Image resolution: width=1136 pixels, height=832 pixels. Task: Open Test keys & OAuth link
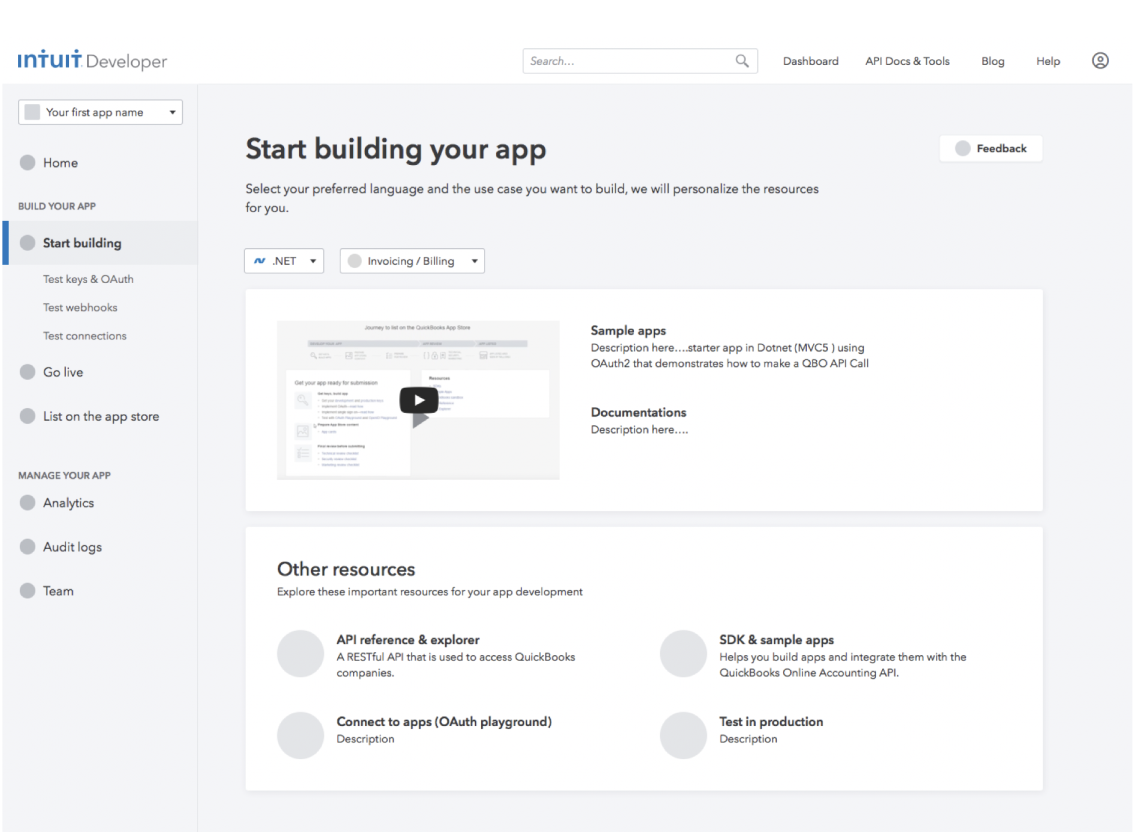pyautogui.click(x=88, y=279)
